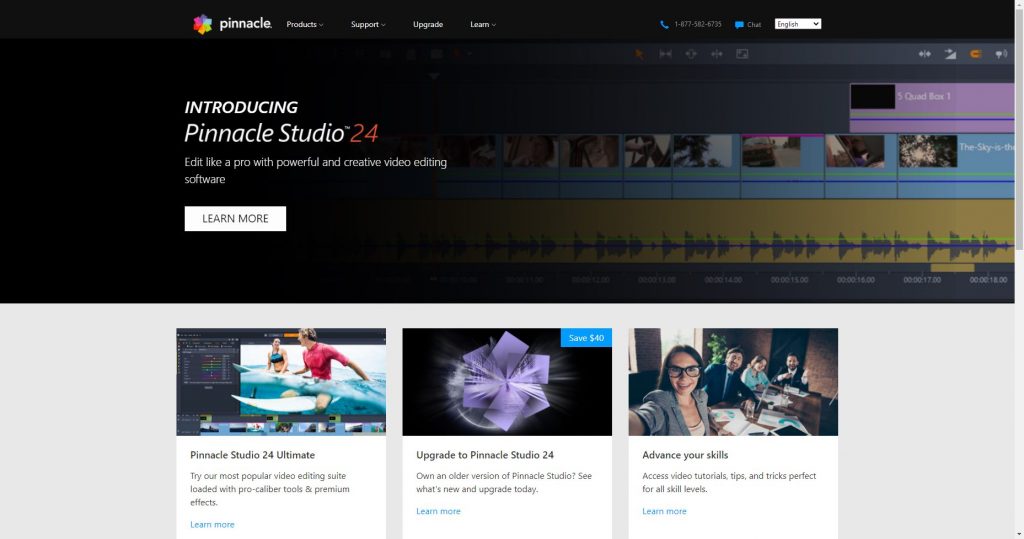This screenshot has height=539, width=1024.
Task: Click the LEARN MORE button
Action: click(235, 218)
